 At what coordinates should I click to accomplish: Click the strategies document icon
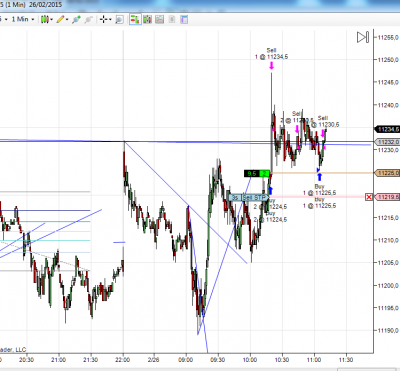pyautogui.click(x=172, y=19)
